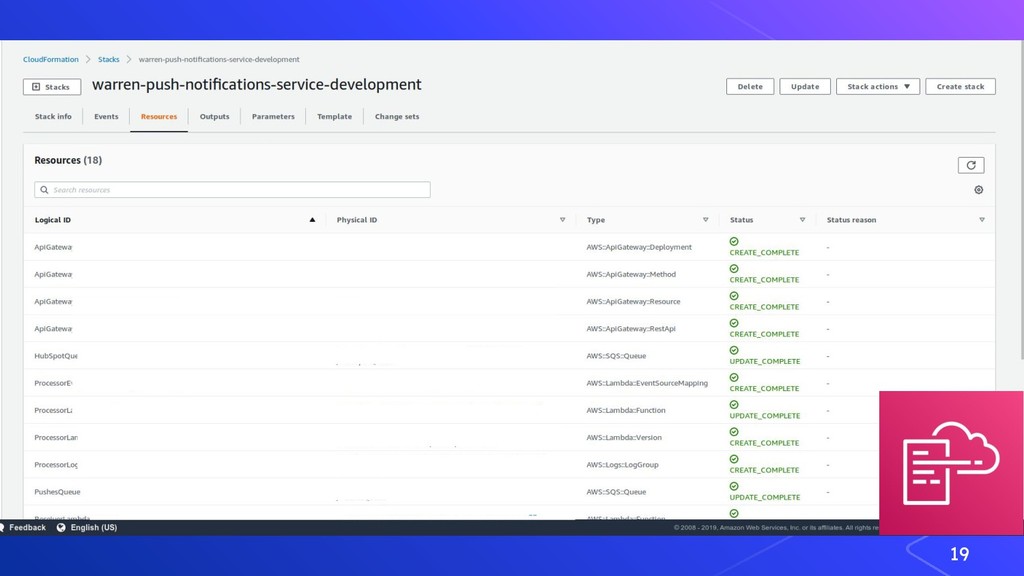This screenshot has width=1024, height=576.
Task: Click English (US) language selector
Action: click(93, 528)
